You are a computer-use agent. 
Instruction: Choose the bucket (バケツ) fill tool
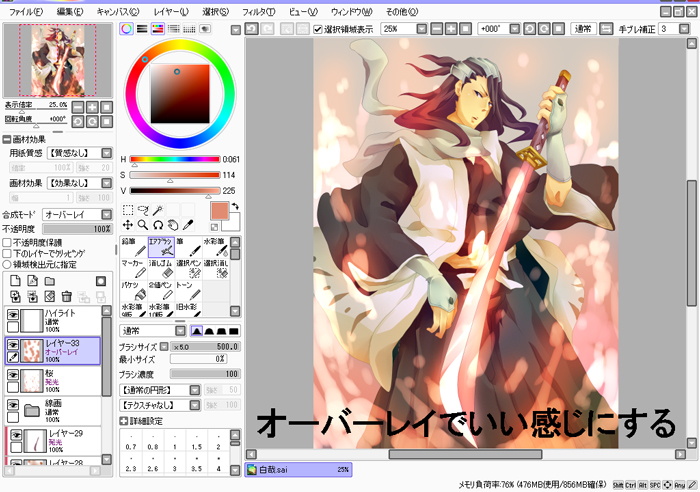[133, 290]
